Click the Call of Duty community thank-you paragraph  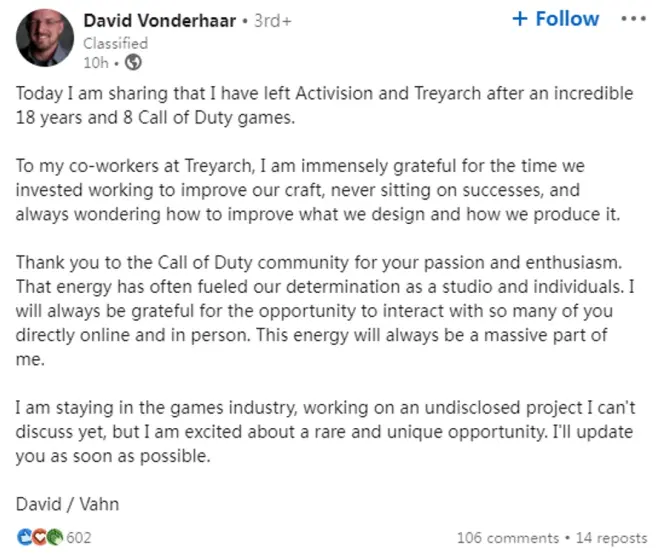coord(325,311)
